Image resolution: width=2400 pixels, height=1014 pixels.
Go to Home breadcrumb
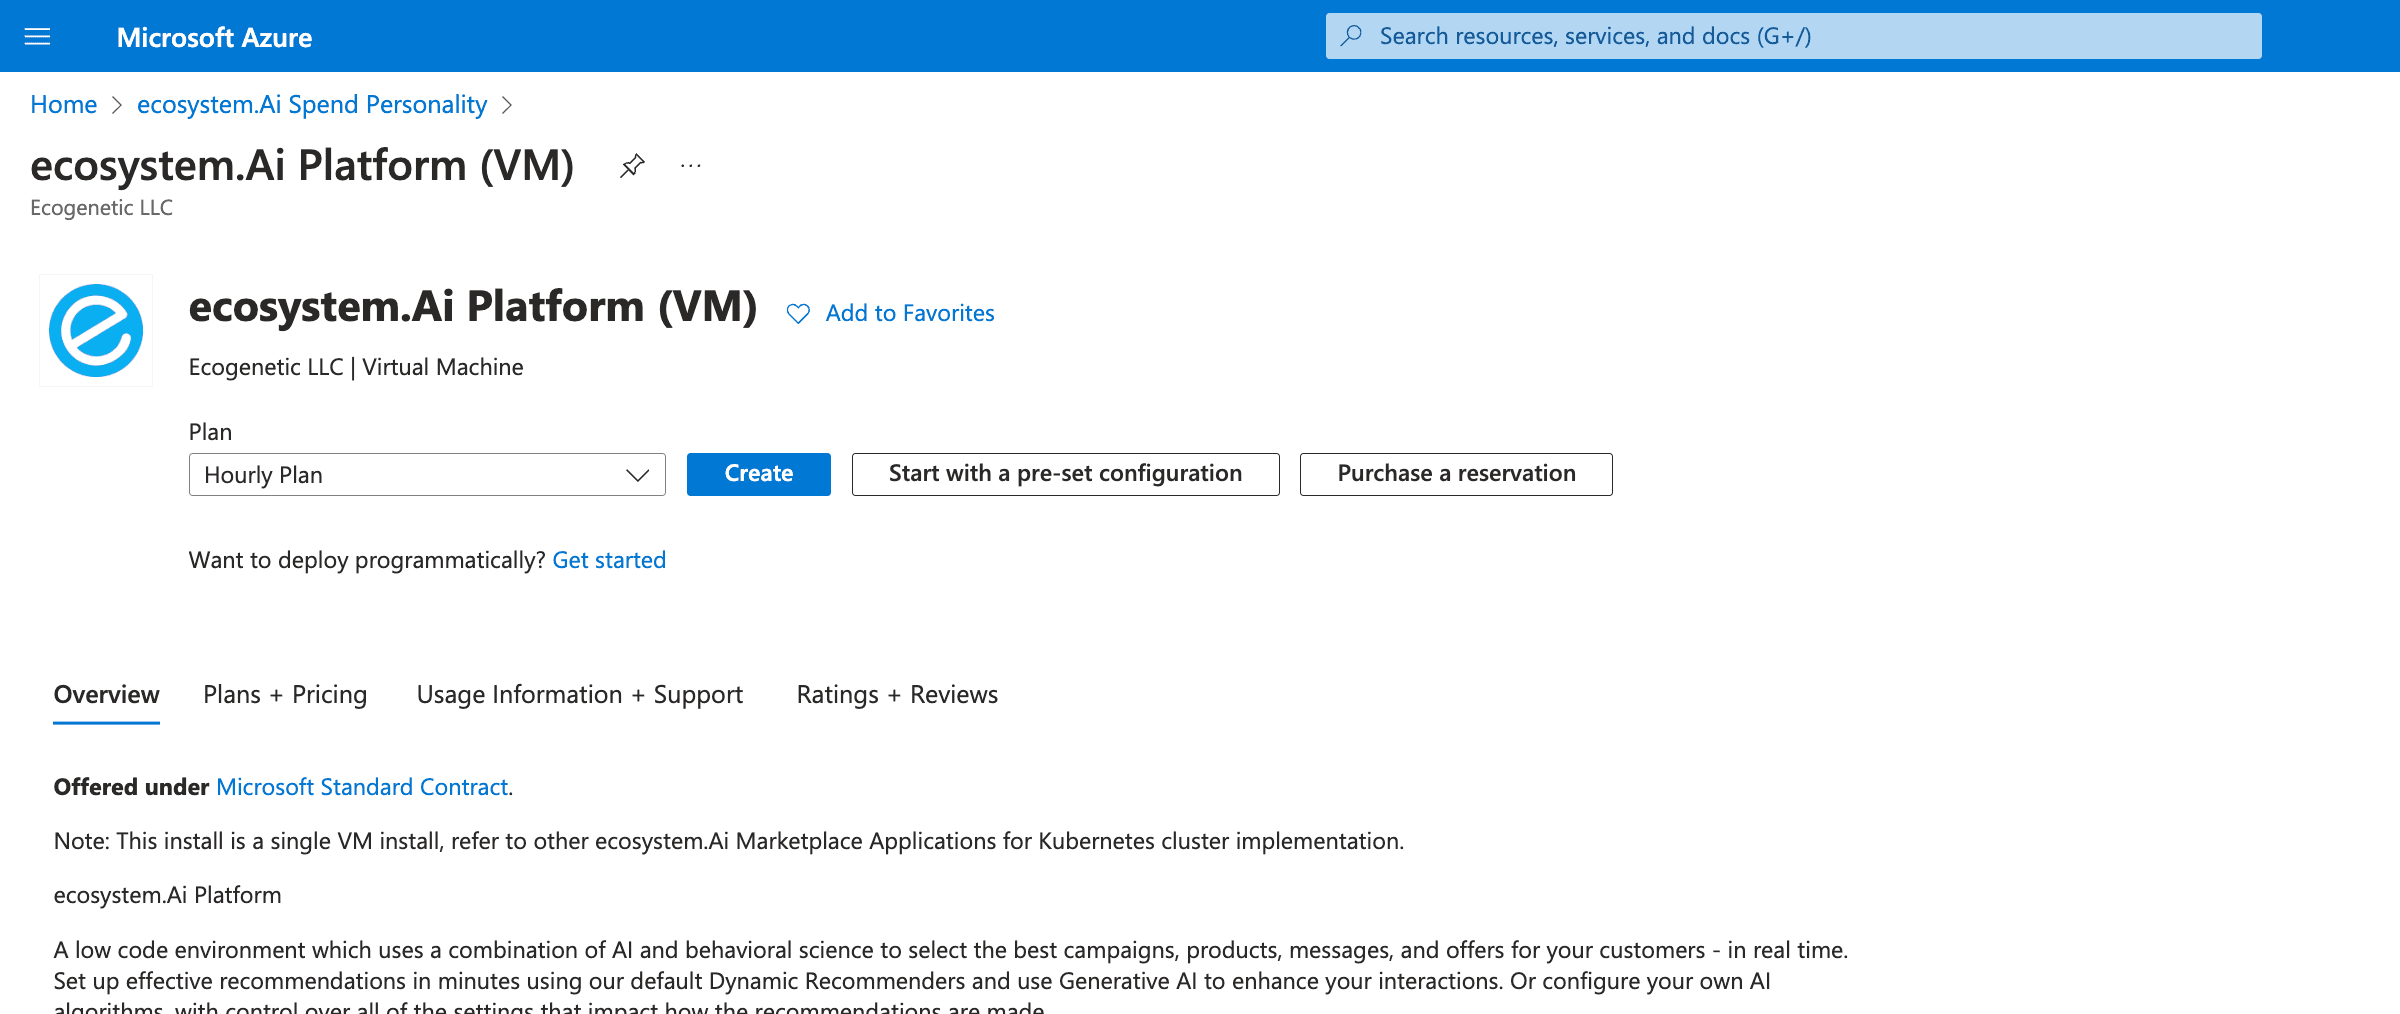[63, 104]
